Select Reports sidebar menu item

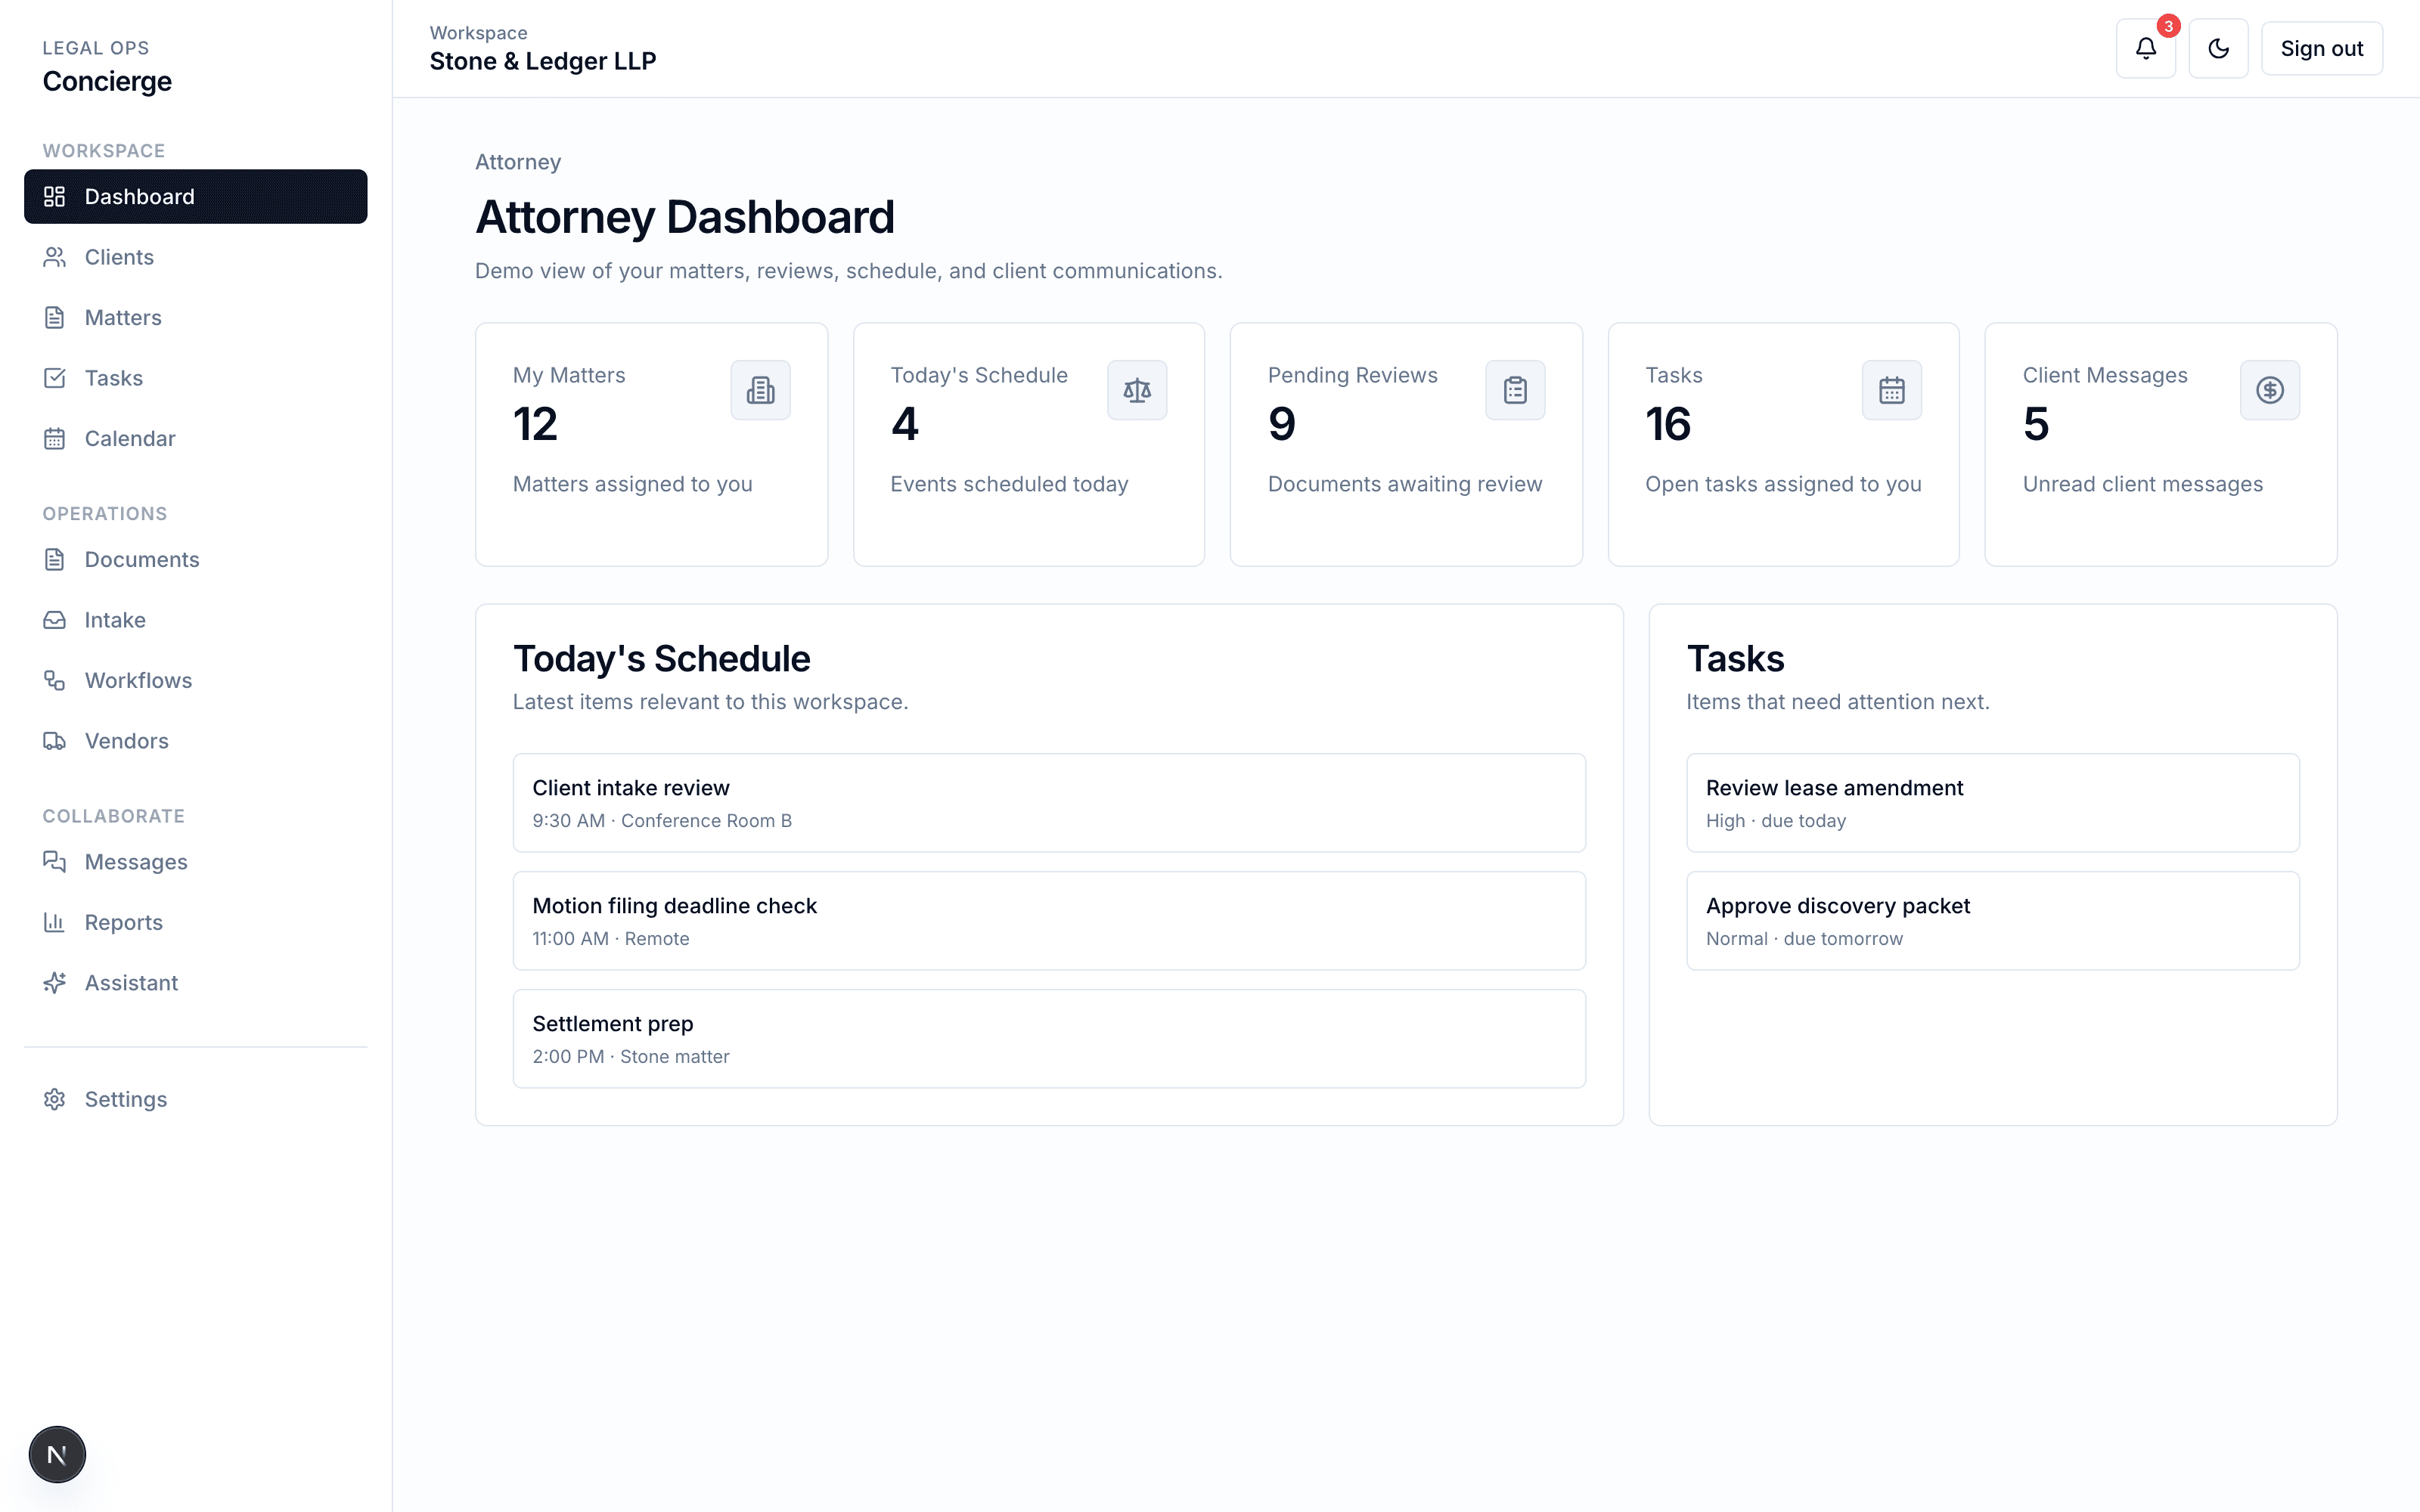pyautogui.click(x=196, y=922)
